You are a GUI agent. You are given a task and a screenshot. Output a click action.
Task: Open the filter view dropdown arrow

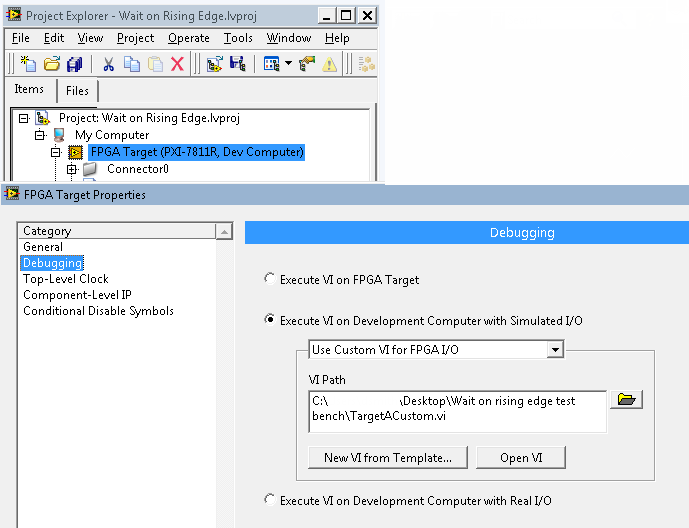[x=288, y=63]
